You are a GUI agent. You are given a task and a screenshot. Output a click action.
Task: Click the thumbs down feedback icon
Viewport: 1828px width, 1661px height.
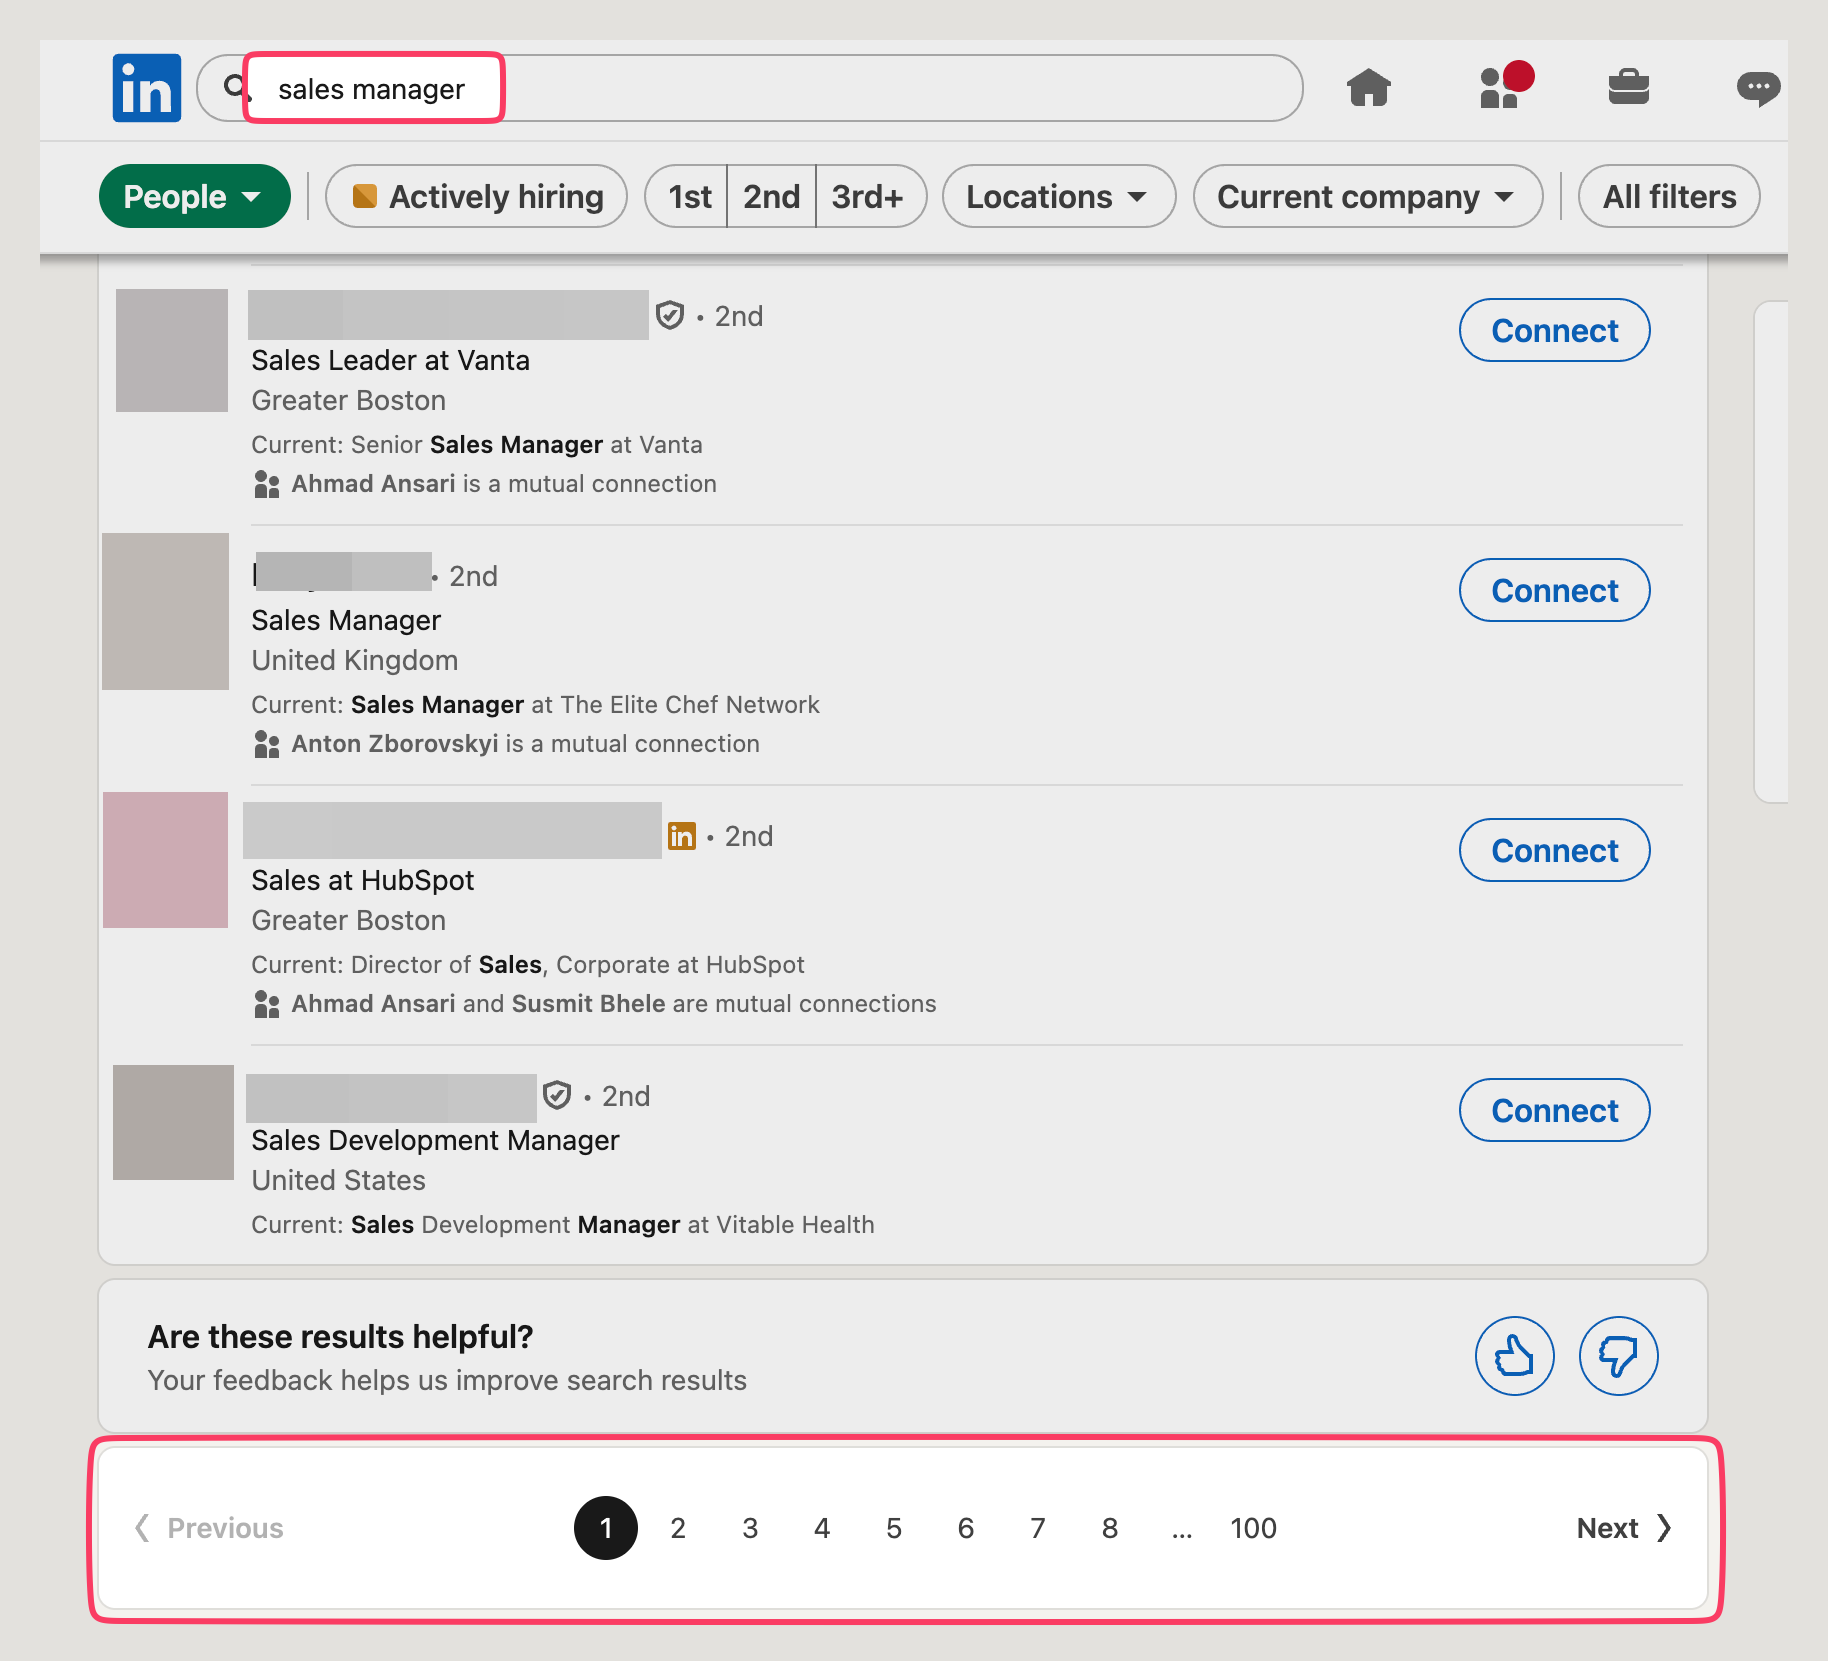tap(1618, 1356)
